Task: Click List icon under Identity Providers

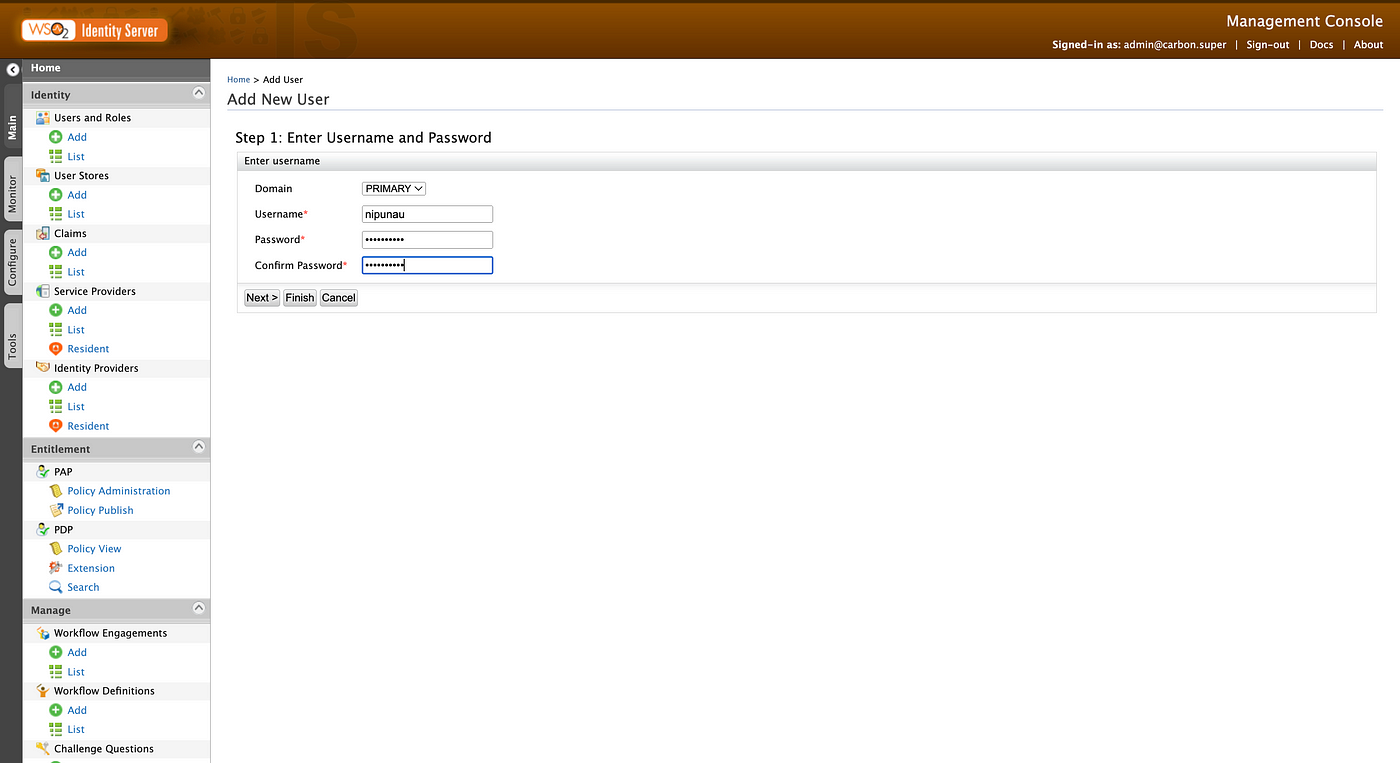Action: tap(56, 407)
